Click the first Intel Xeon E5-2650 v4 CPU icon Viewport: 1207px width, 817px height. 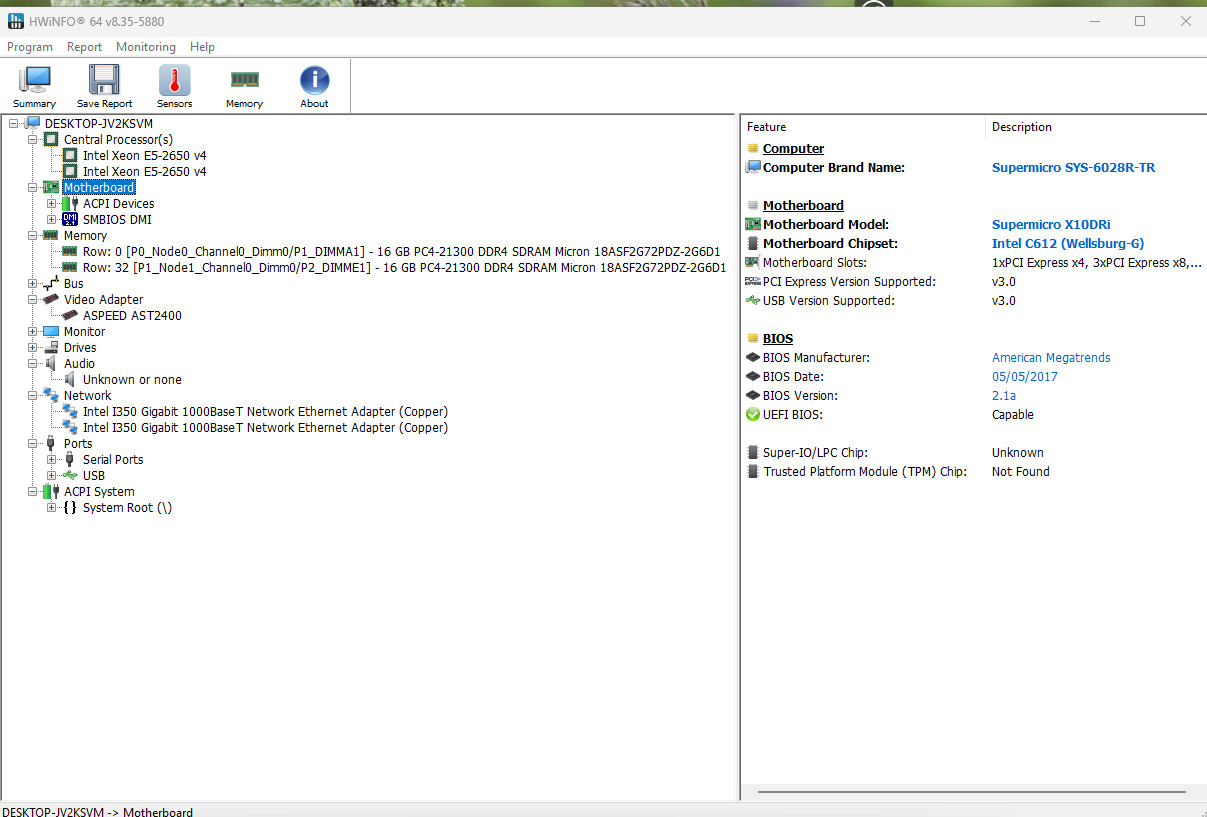(70, 156)
